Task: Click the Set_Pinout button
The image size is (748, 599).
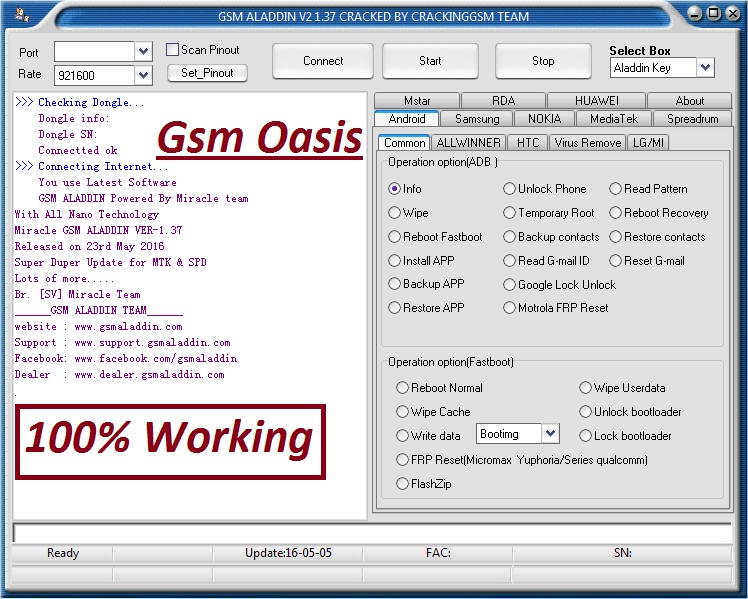Action: point(208,73)
